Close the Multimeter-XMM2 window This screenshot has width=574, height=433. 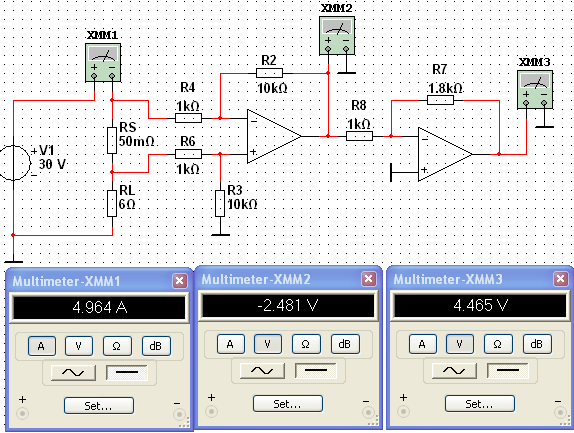(x=369, y=279)
